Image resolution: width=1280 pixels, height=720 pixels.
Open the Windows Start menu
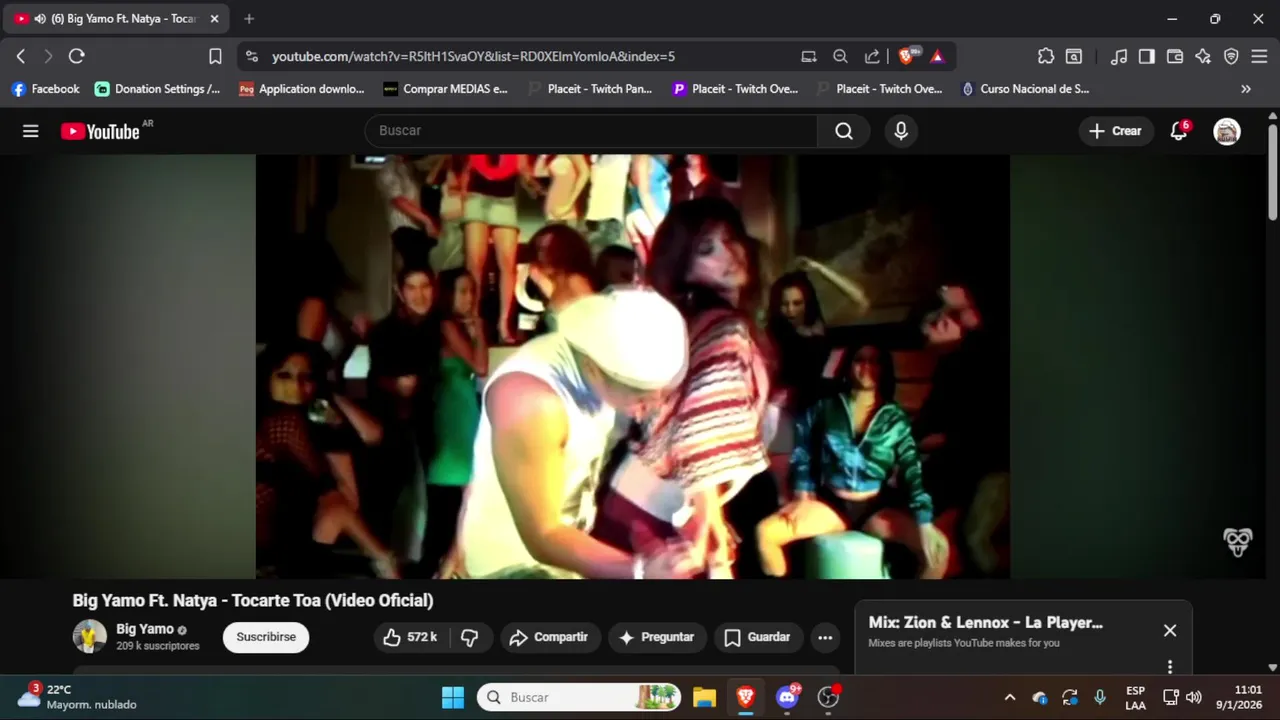[x=453, y=697]
